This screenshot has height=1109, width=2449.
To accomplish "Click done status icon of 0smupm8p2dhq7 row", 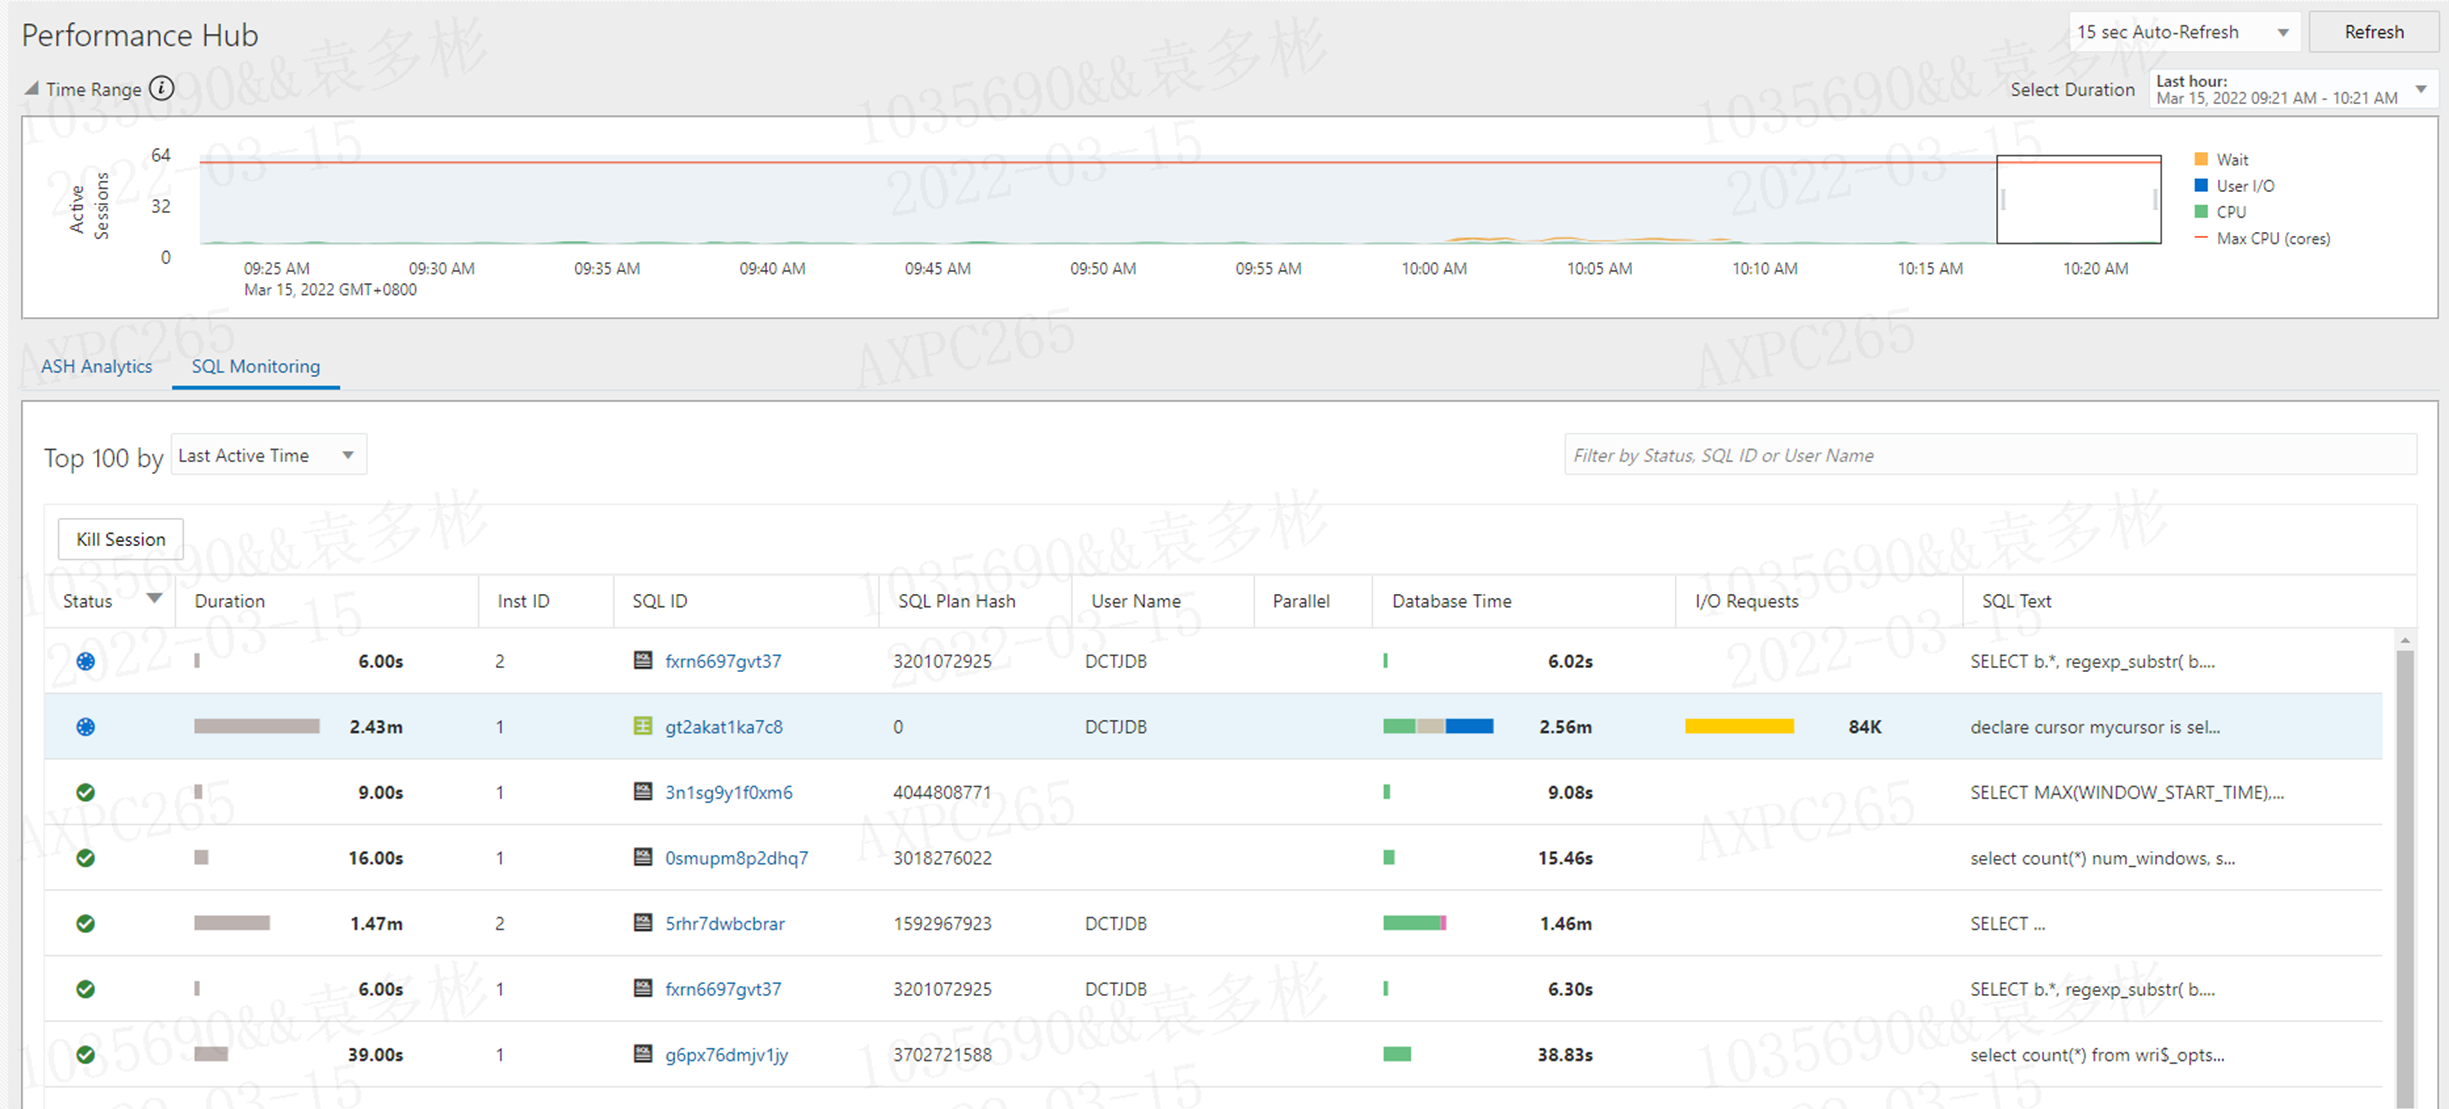I will click(x=86, y=858).
